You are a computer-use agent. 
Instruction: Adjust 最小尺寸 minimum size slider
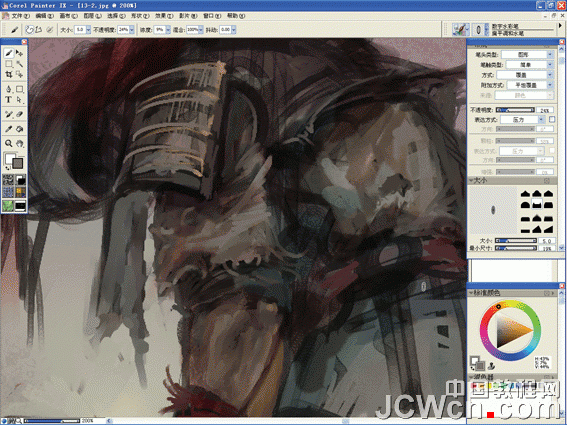coord(515,248)
